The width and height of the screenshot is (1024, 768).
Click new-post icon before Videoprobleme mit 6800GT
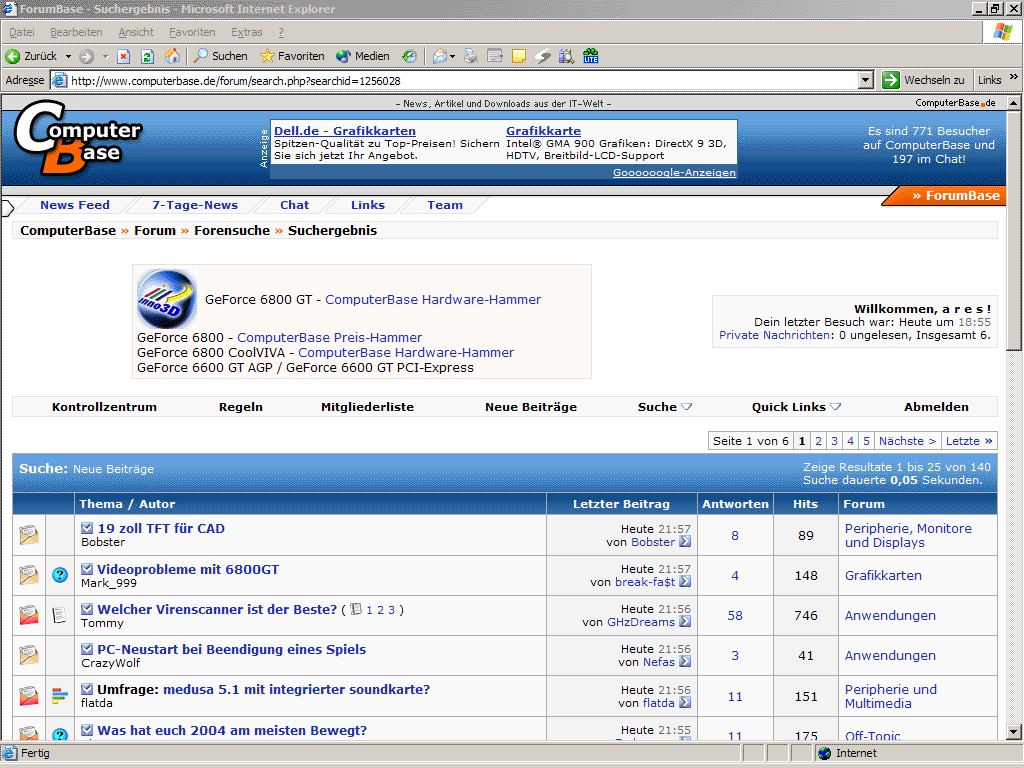[x=87, y=569]
